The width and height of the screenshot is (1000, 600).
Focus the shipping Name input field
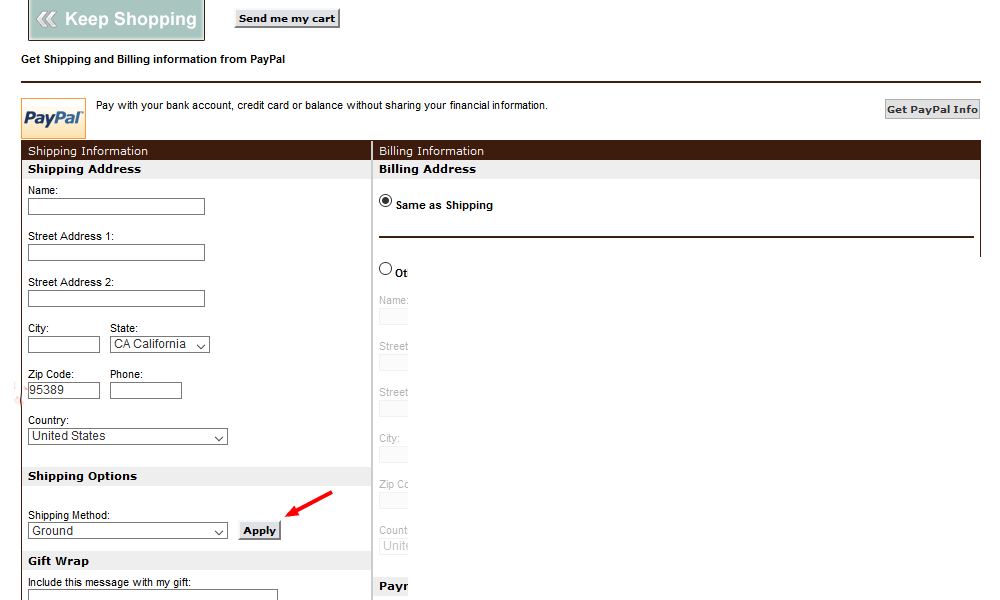click(116, 207)
